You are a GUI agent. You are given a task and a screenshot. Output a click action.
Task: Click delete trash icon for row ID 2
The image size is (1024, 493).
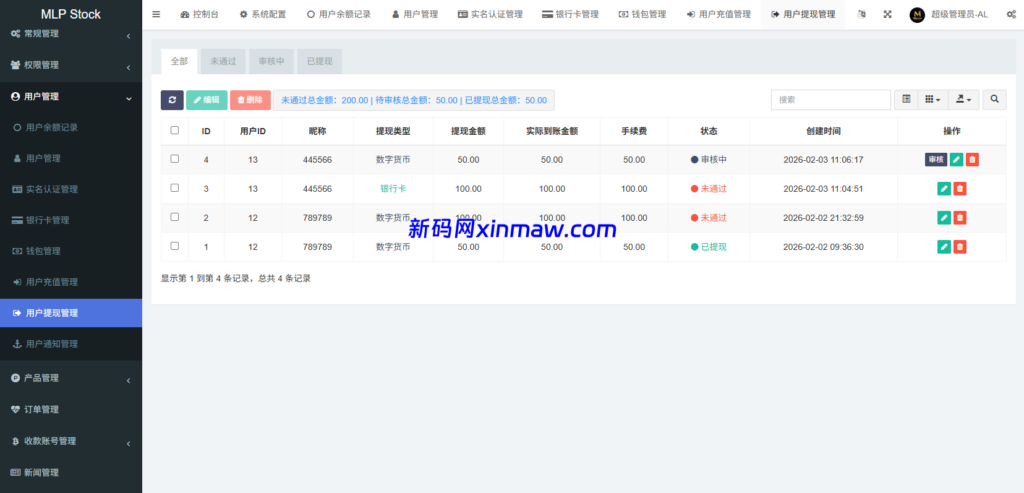[960, 217]
